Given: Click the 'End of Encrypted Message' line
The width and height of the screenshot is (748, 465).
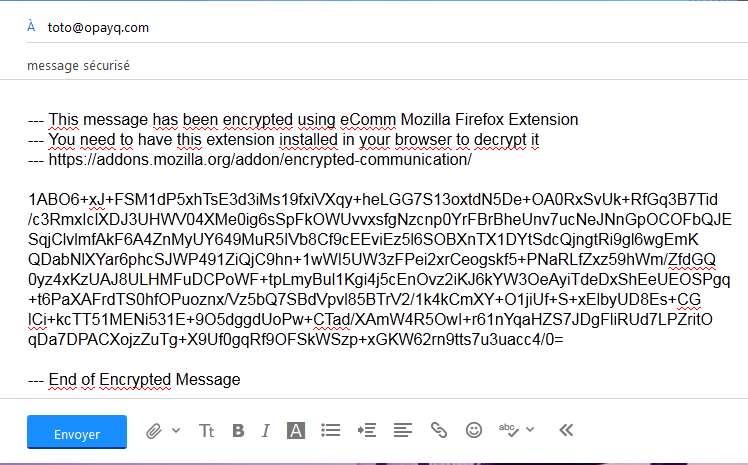Looking at the screenshot, I should click(x=145, y=380).
